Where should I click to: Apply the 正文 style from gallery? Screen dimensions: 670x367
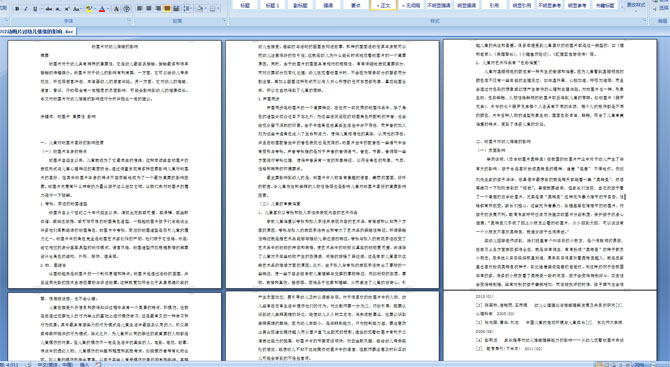coord(383,5)
